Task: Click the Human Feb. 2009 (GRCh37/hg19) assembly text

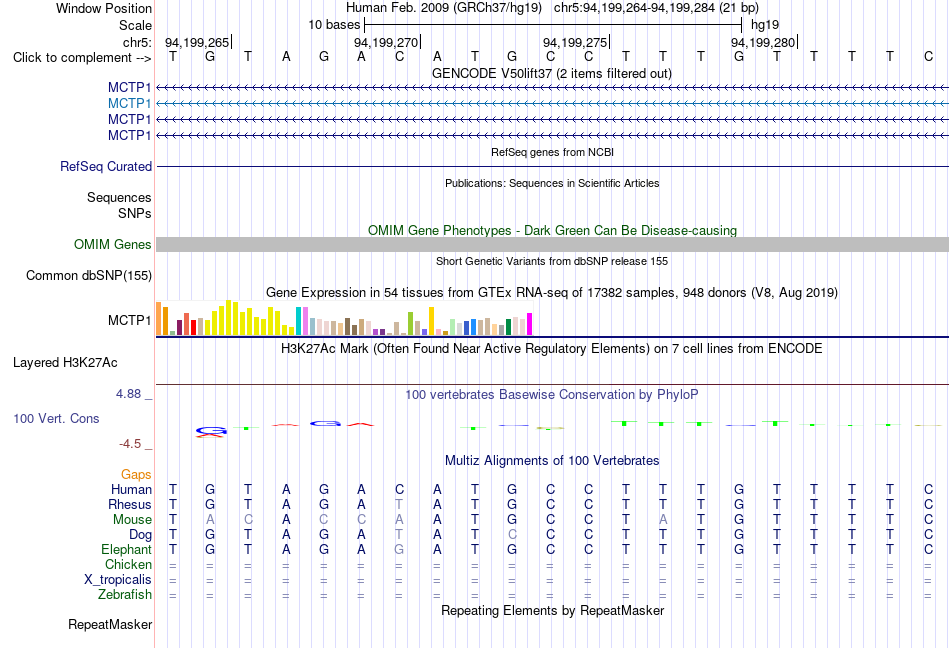Action: [x=445, y=8]
